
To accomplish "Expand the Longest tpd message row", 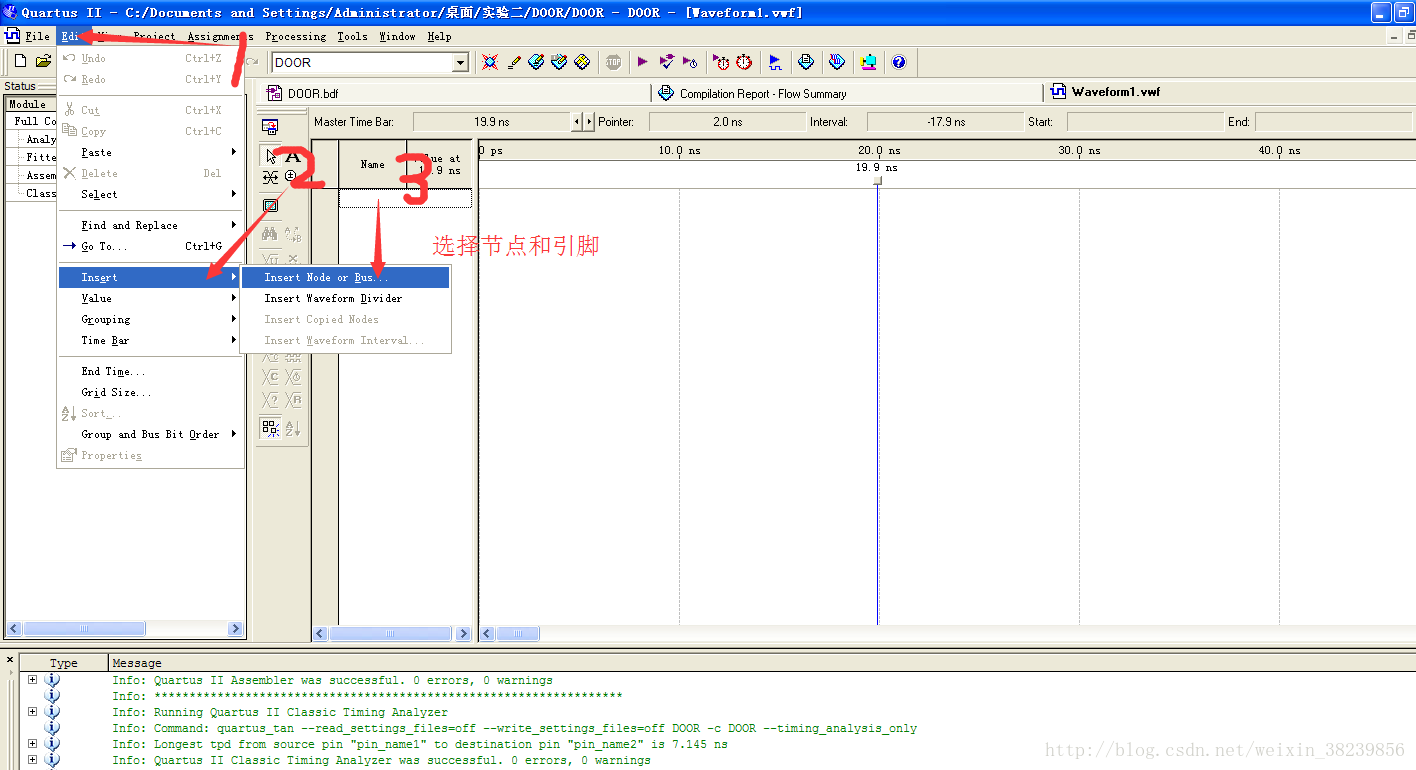I will click(x=33, y=744).
